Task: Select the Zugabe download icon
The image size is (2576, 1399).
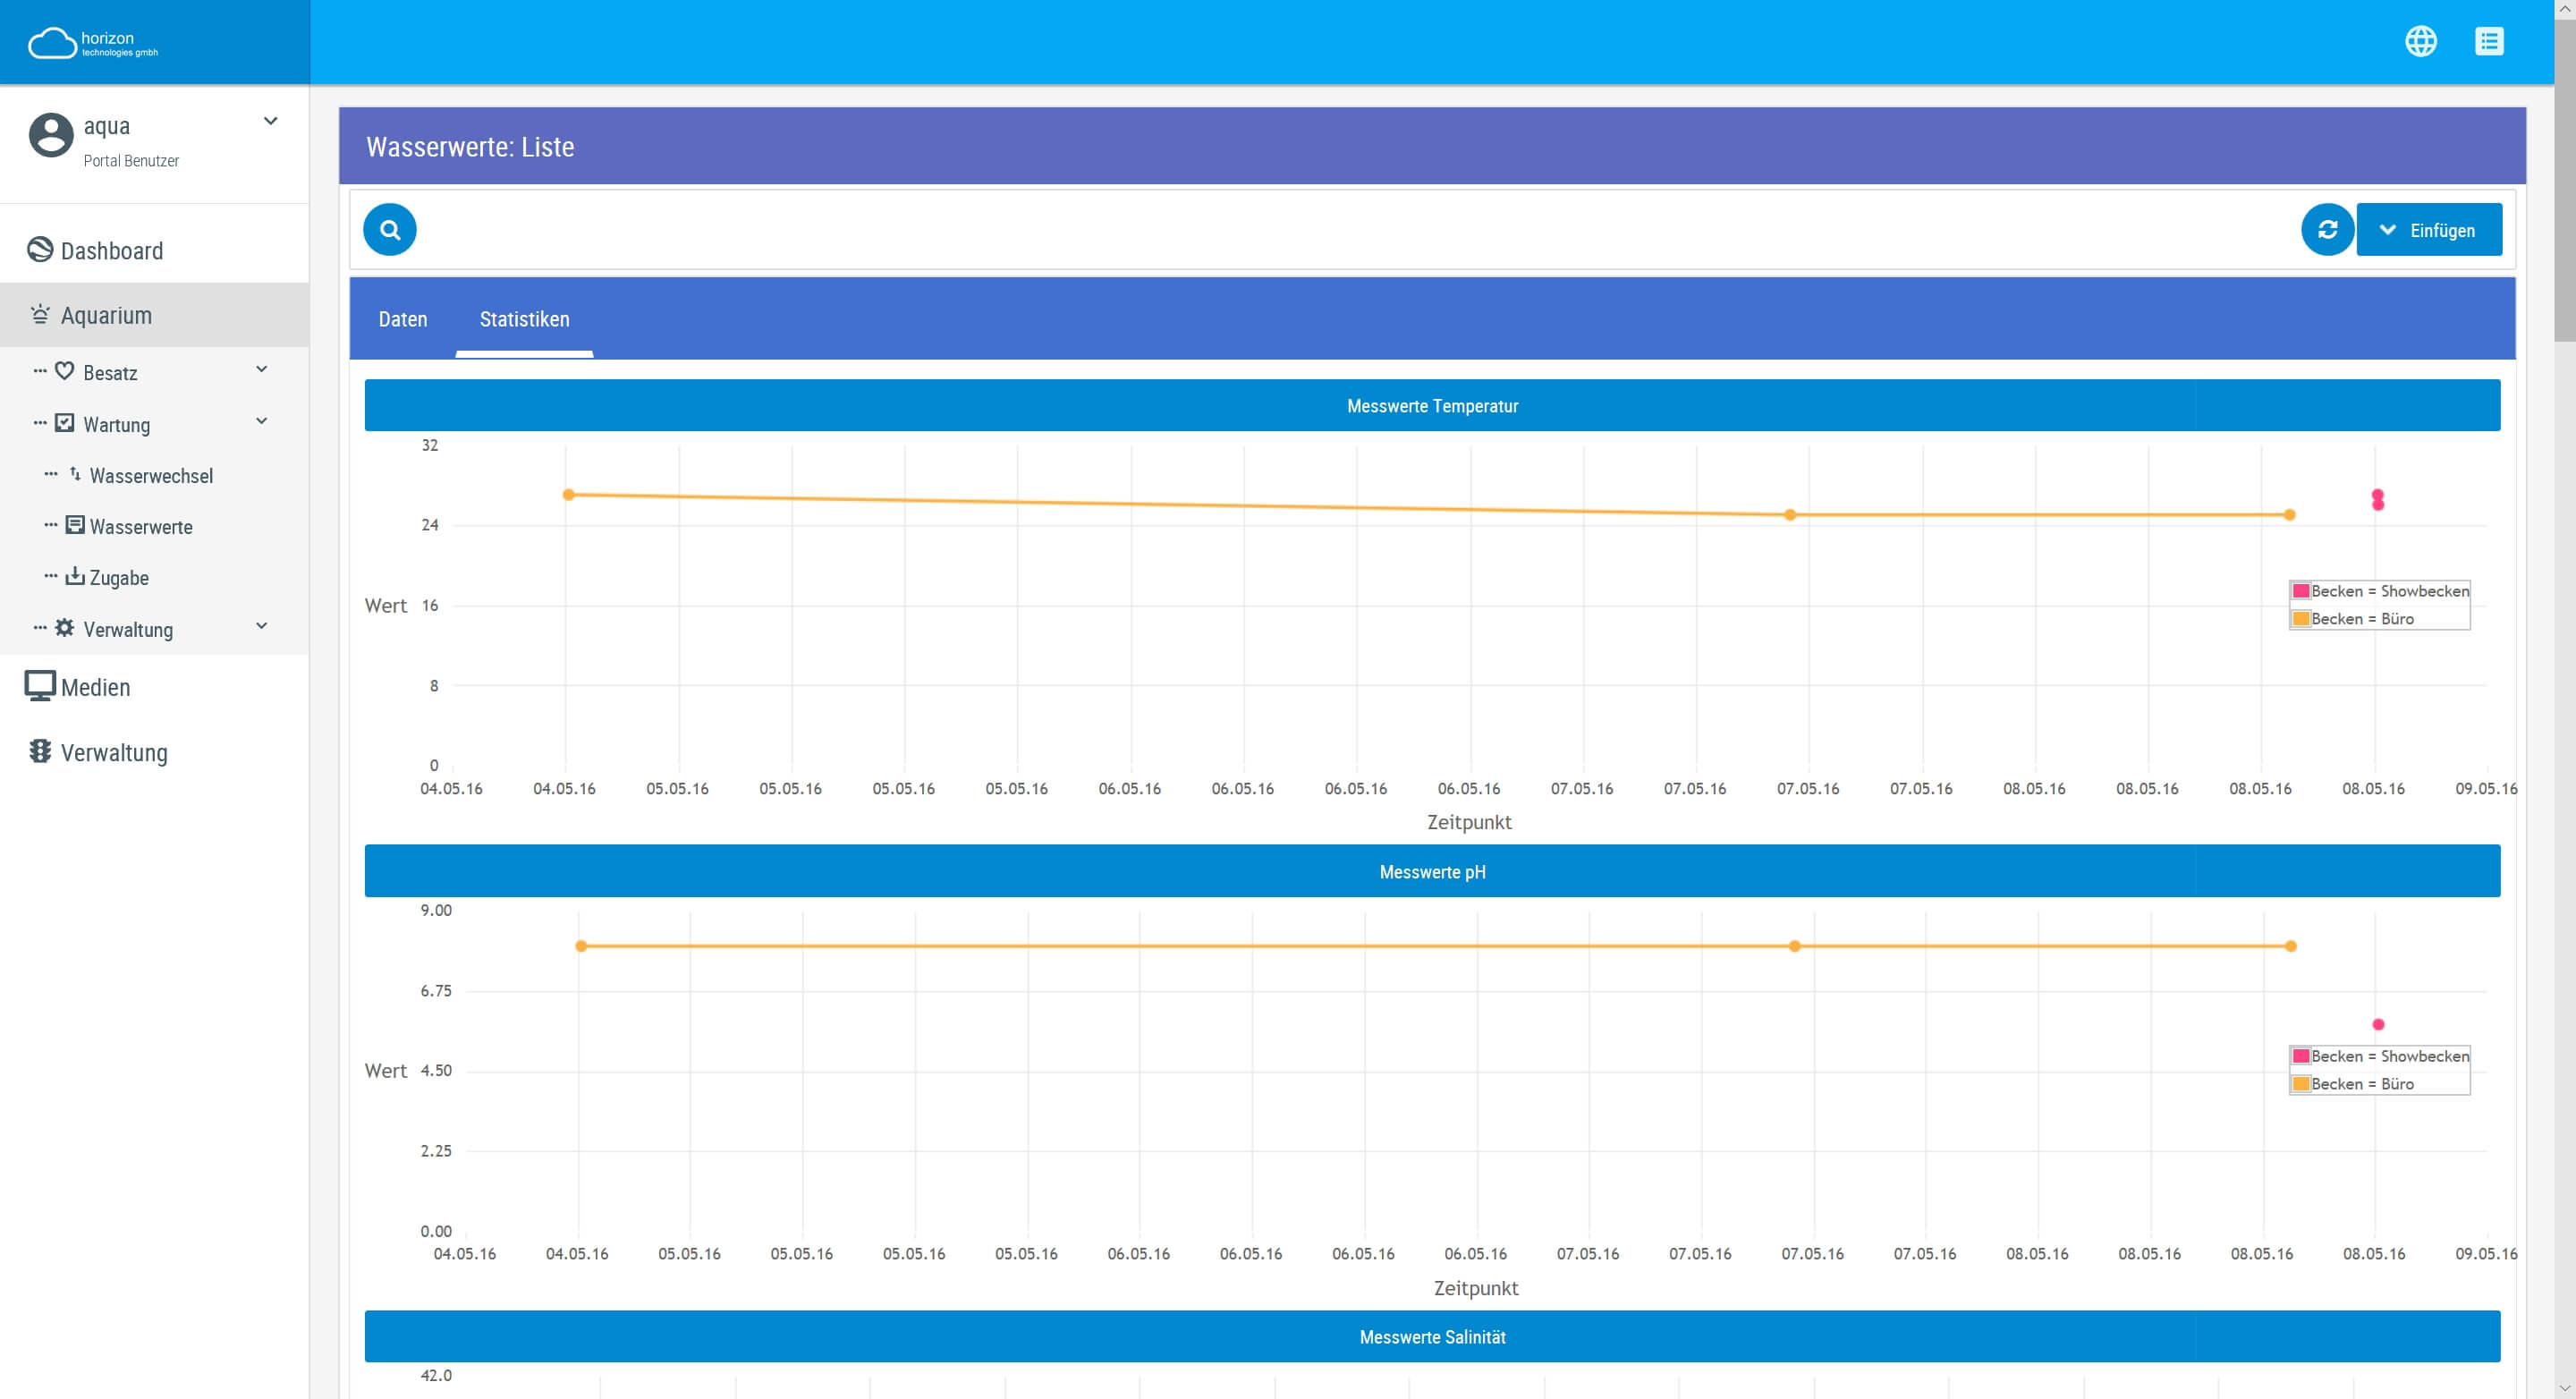Action: click(x=74, y=576)
